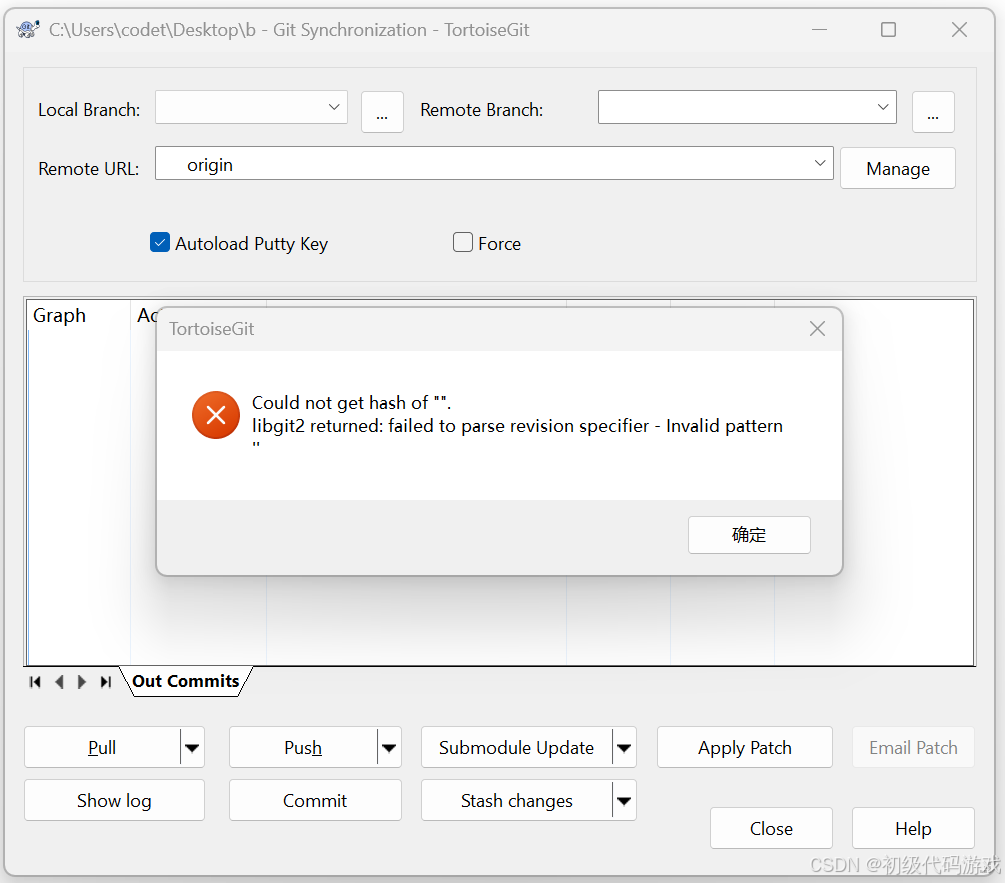Click the Submodule Update button
The image size is (1005, 883).
click(517, 747)
